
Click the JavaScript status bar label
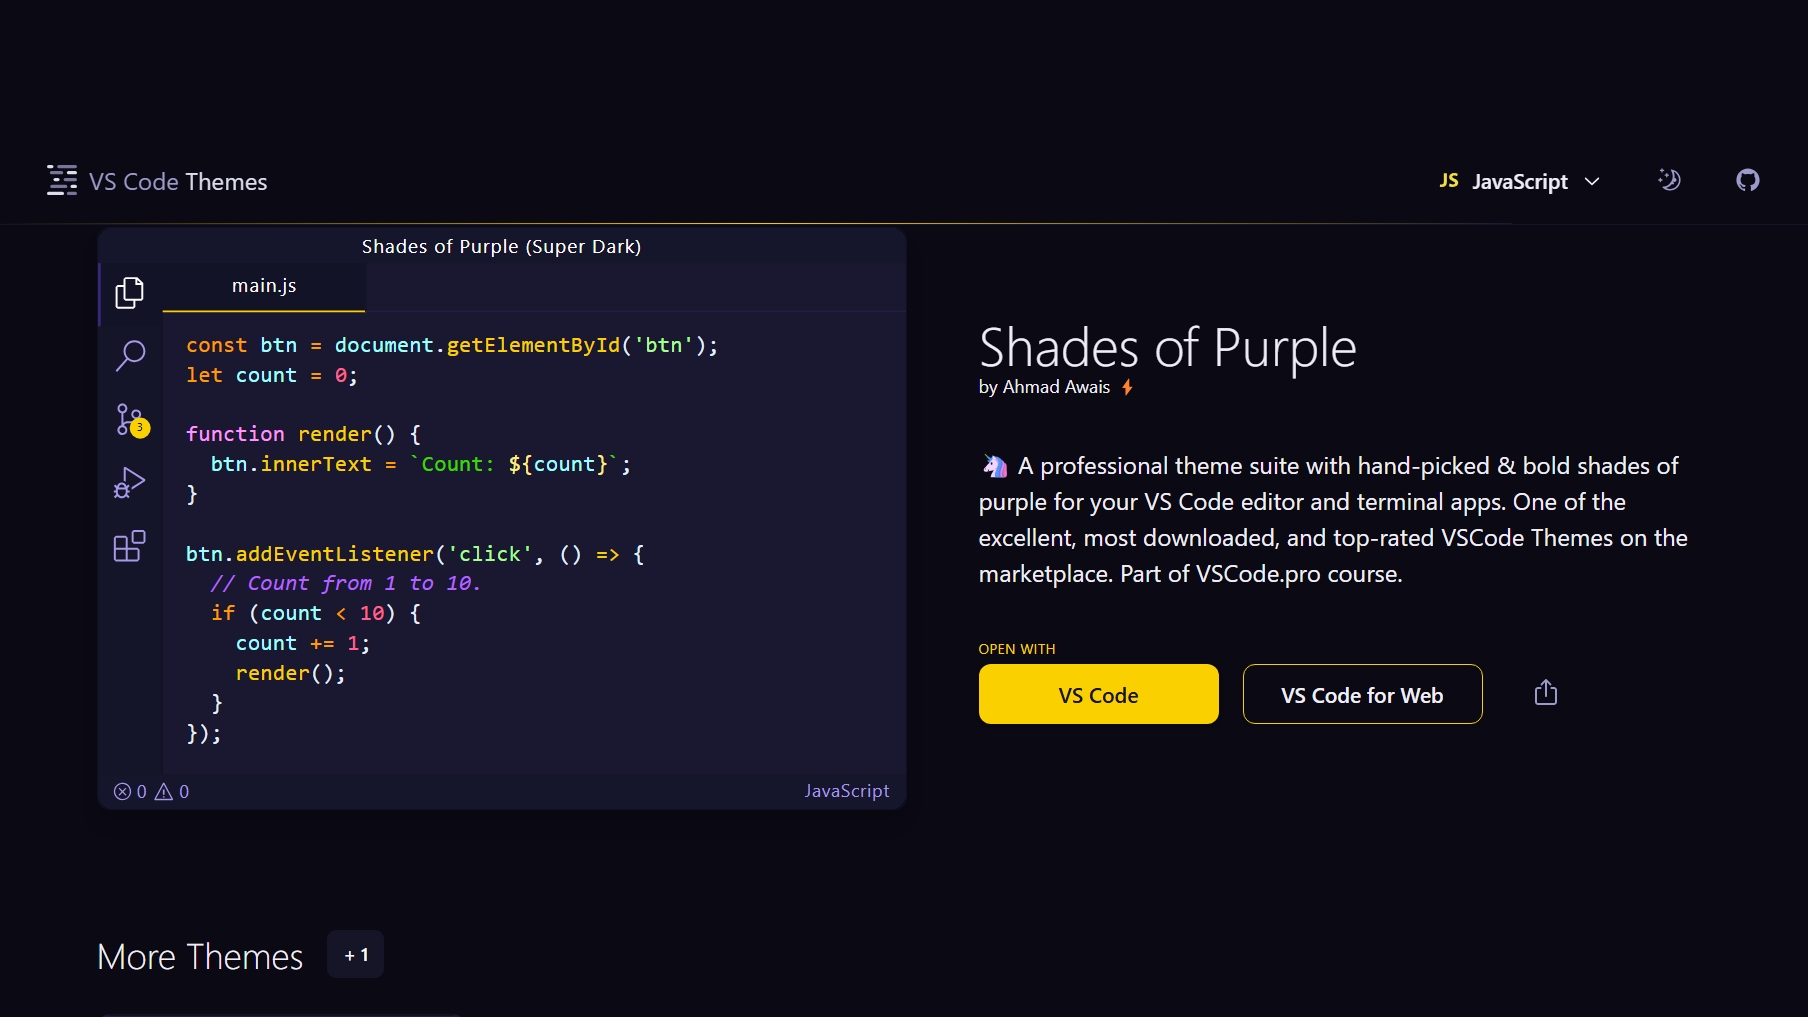coord(846,791)
